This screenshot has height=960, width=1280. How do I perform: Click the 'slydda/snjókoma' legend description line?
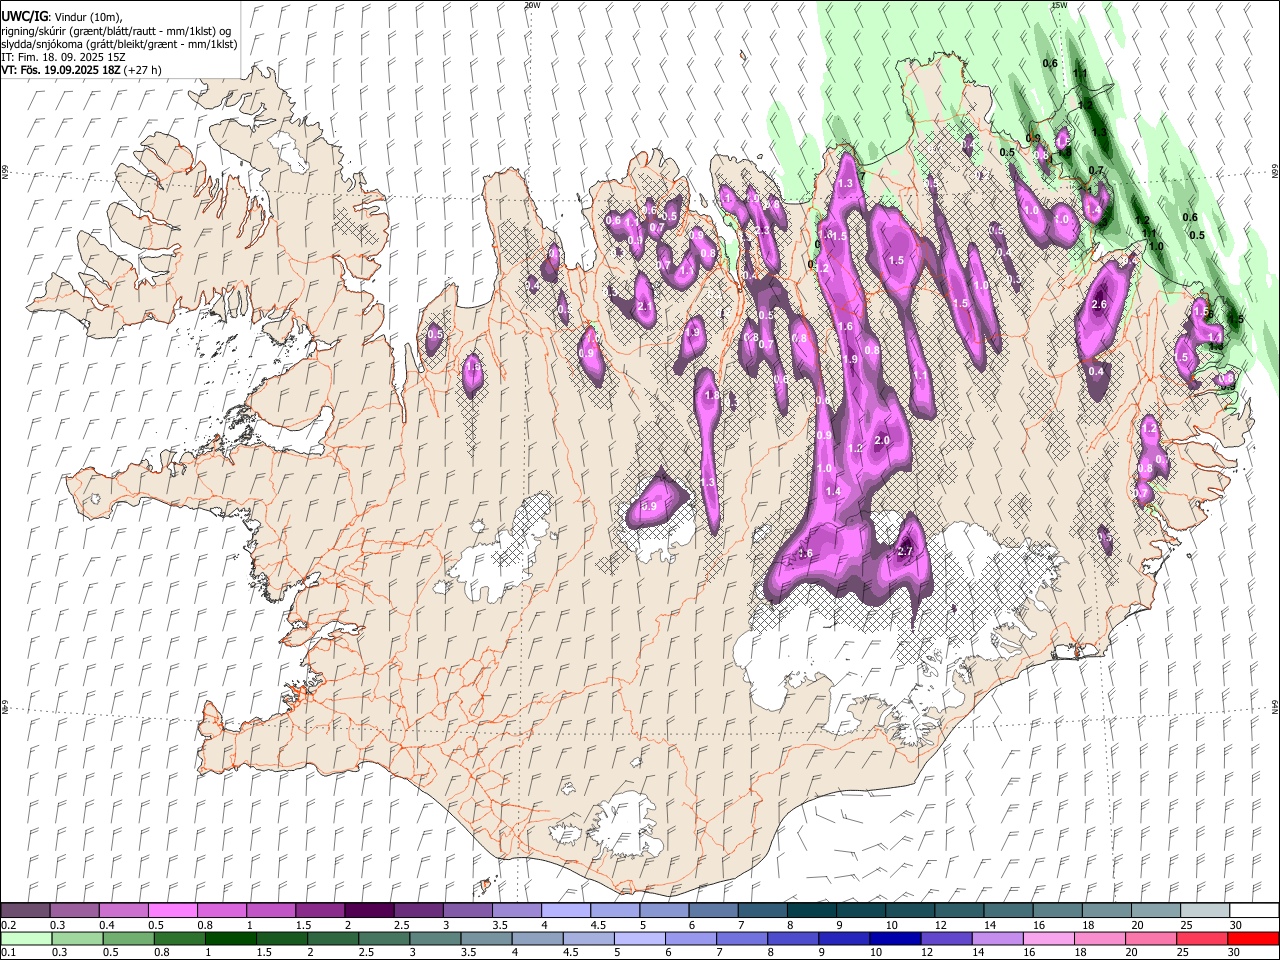(x=117, y=44)
